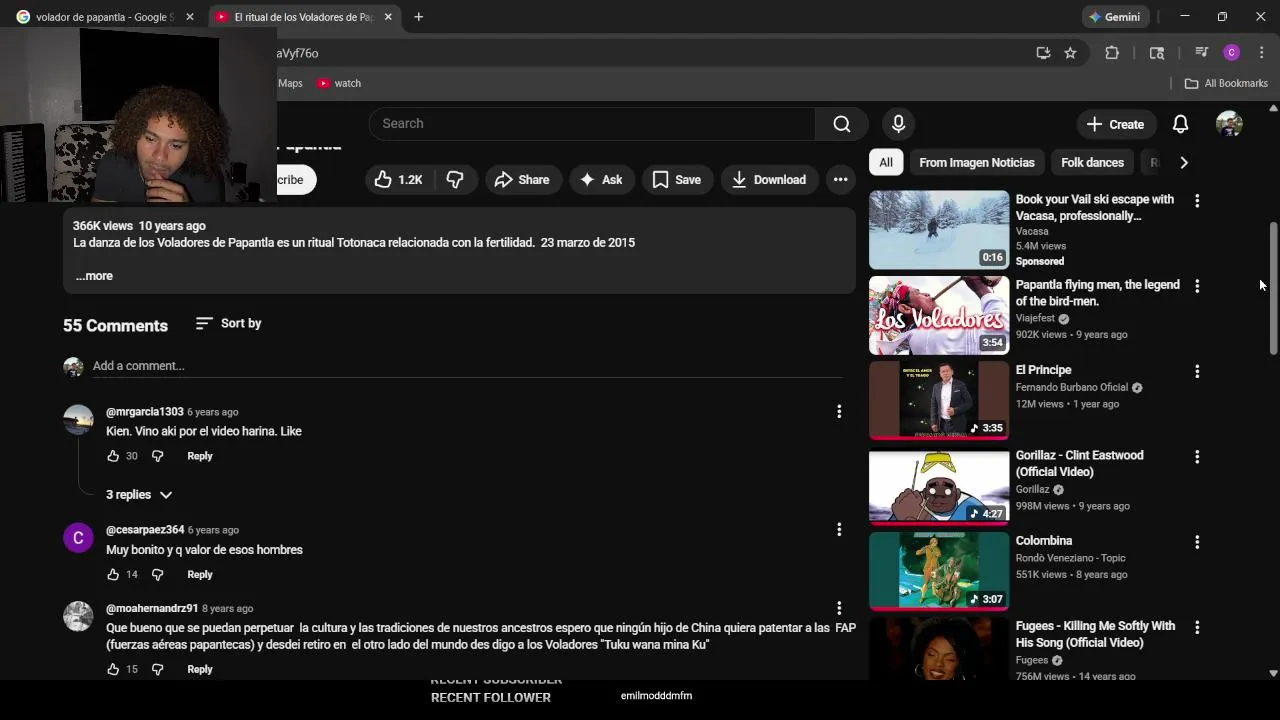The width and height of the screenshot is (1280, 720).
Task: Open the watch bookmark
Action: pyautogui.click(x=339, y=83)
